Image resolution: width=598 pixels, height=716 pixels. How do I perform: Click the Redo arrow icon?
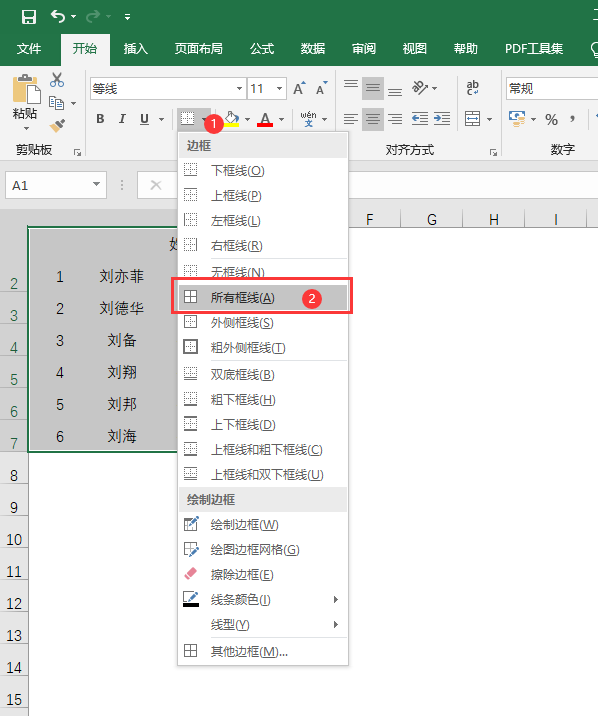tap(93, 17)
